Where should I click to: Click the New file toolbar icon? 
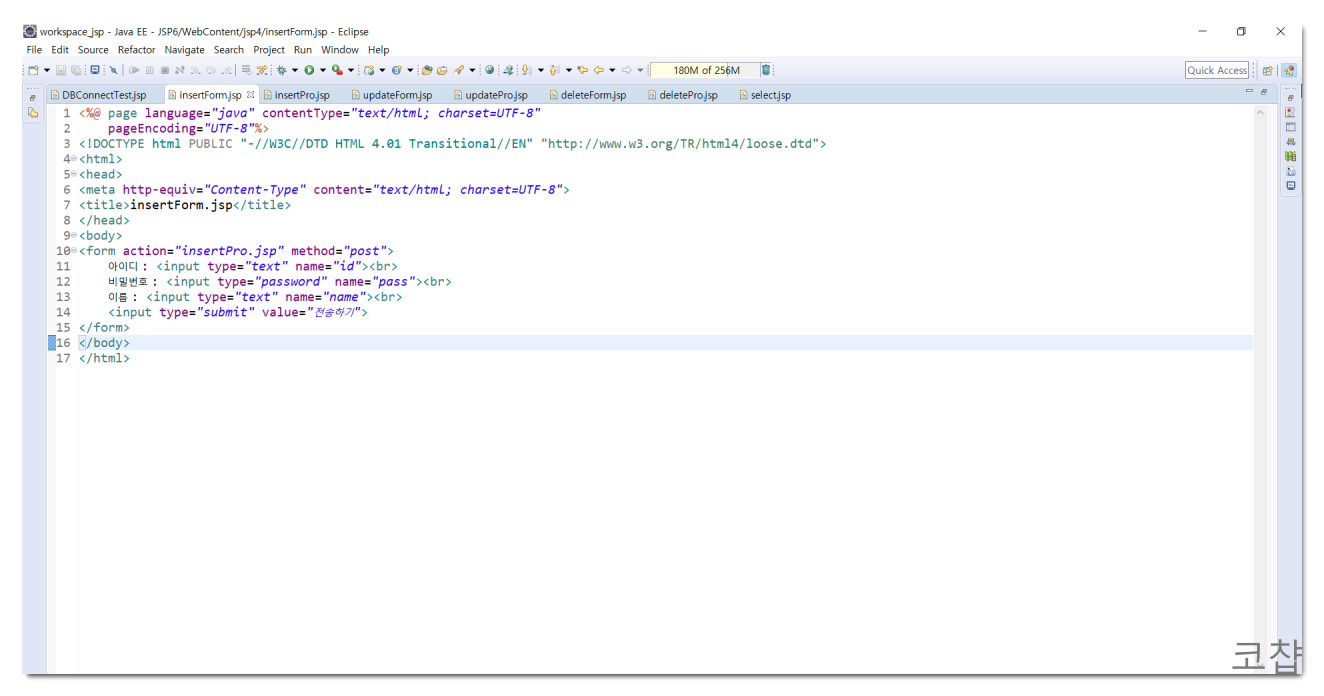click(32, 70)
